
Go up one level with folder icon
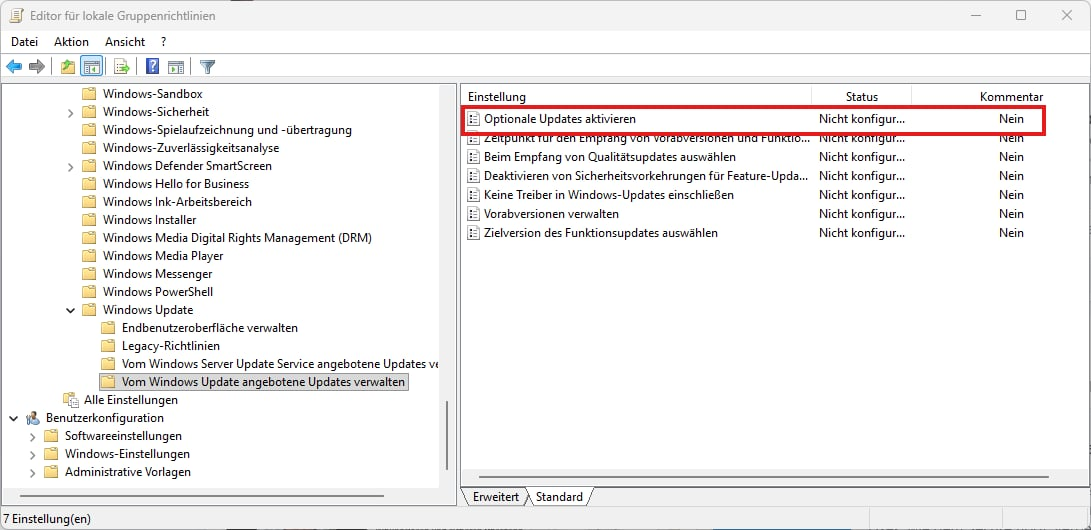[67, 67]
